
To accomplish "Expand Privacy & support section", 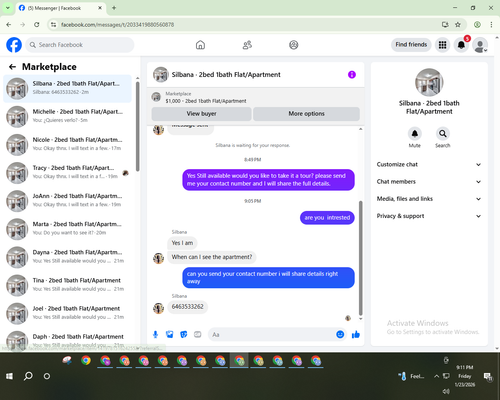I will tap(429, 216).
